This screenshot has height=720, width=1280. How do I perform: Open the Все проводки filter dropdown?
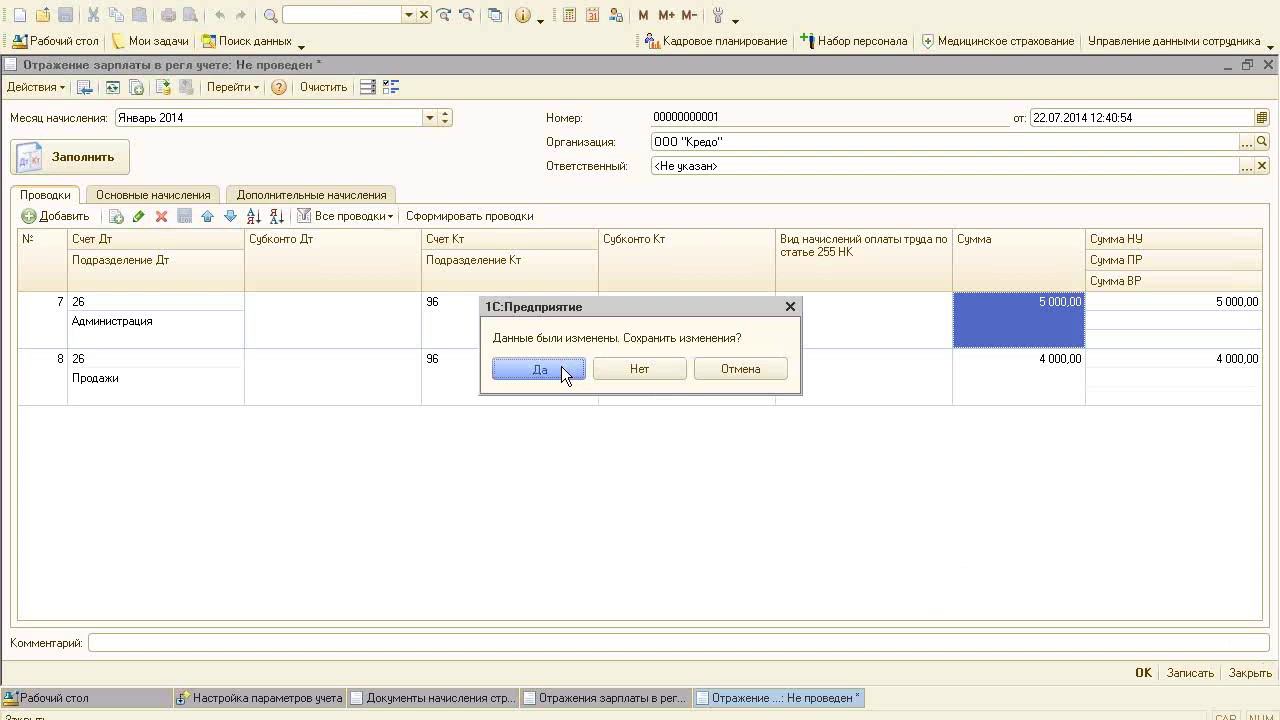[x=346, y=216]
